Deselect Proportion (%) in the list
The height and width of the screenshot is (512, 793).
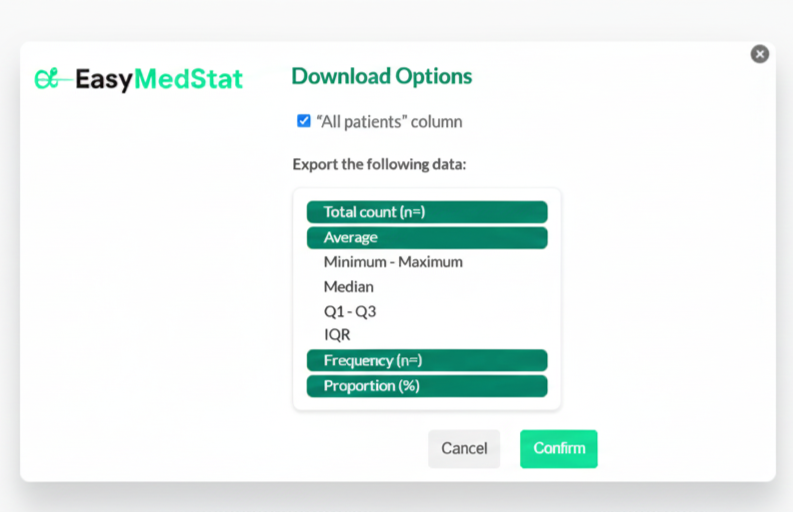427,386
